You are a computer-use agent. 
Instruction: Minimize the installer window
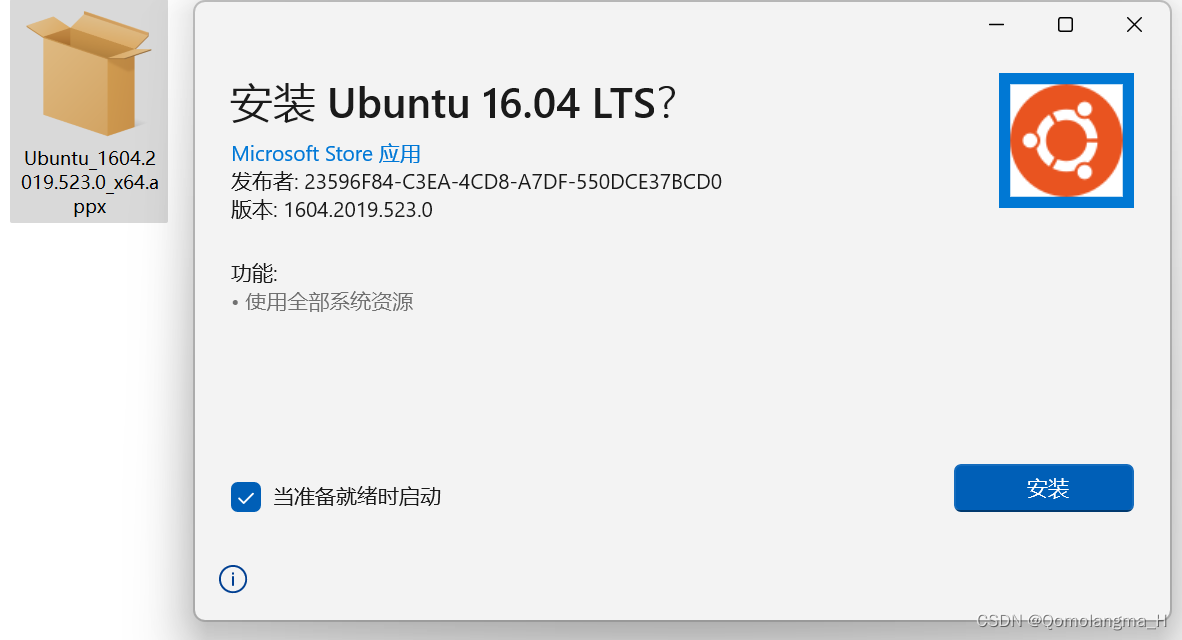tap(995, 24)
